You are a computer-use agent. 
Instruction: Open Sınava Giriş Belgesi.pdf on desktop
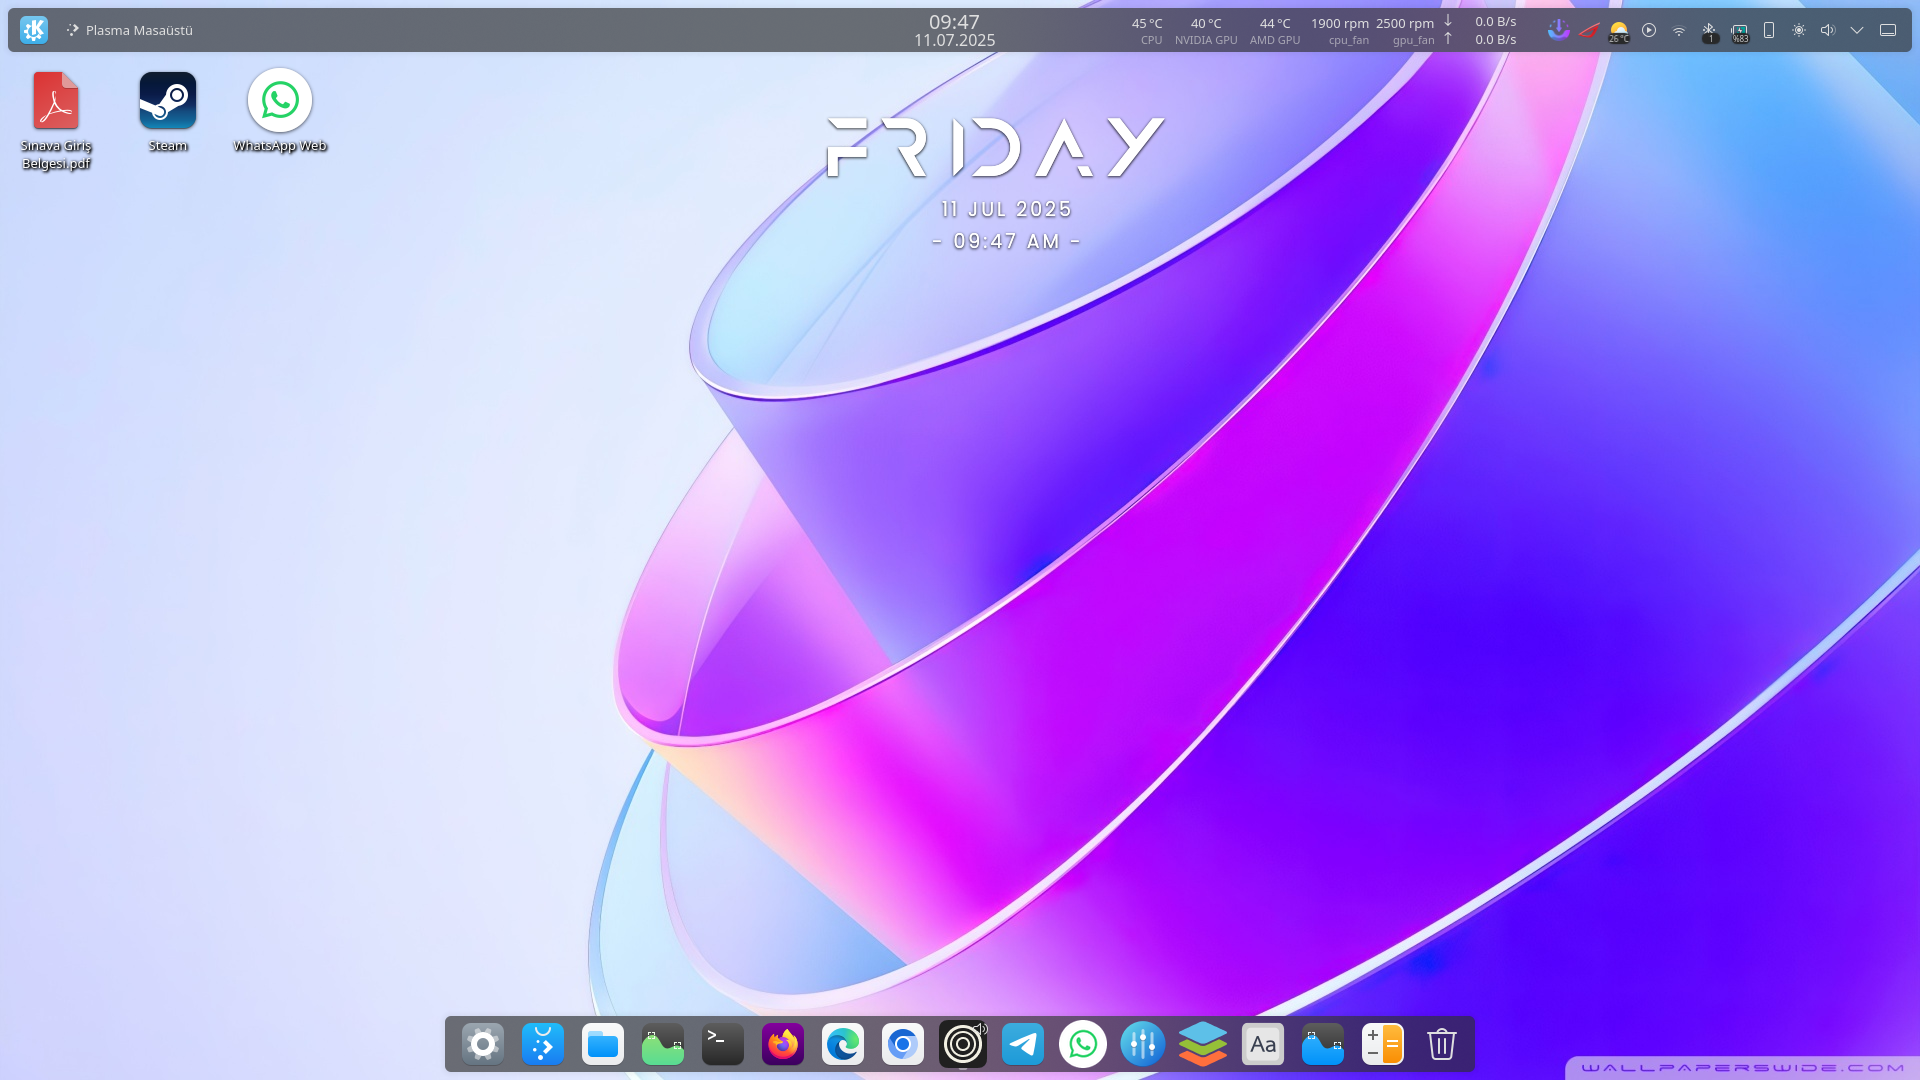(x=56, y=120)
